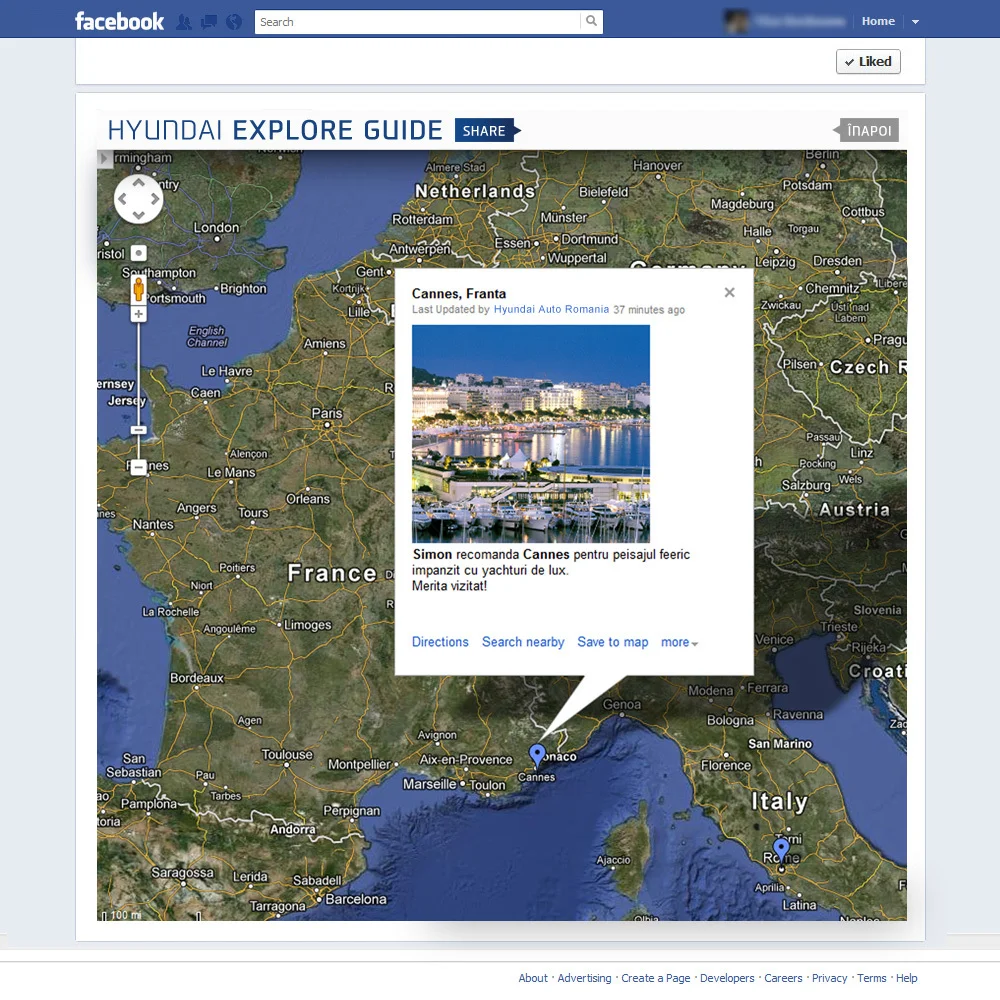This screenshot has width=1000, height=1000.
Task: Click the blue Rome map pin
Action: [781, 849]
